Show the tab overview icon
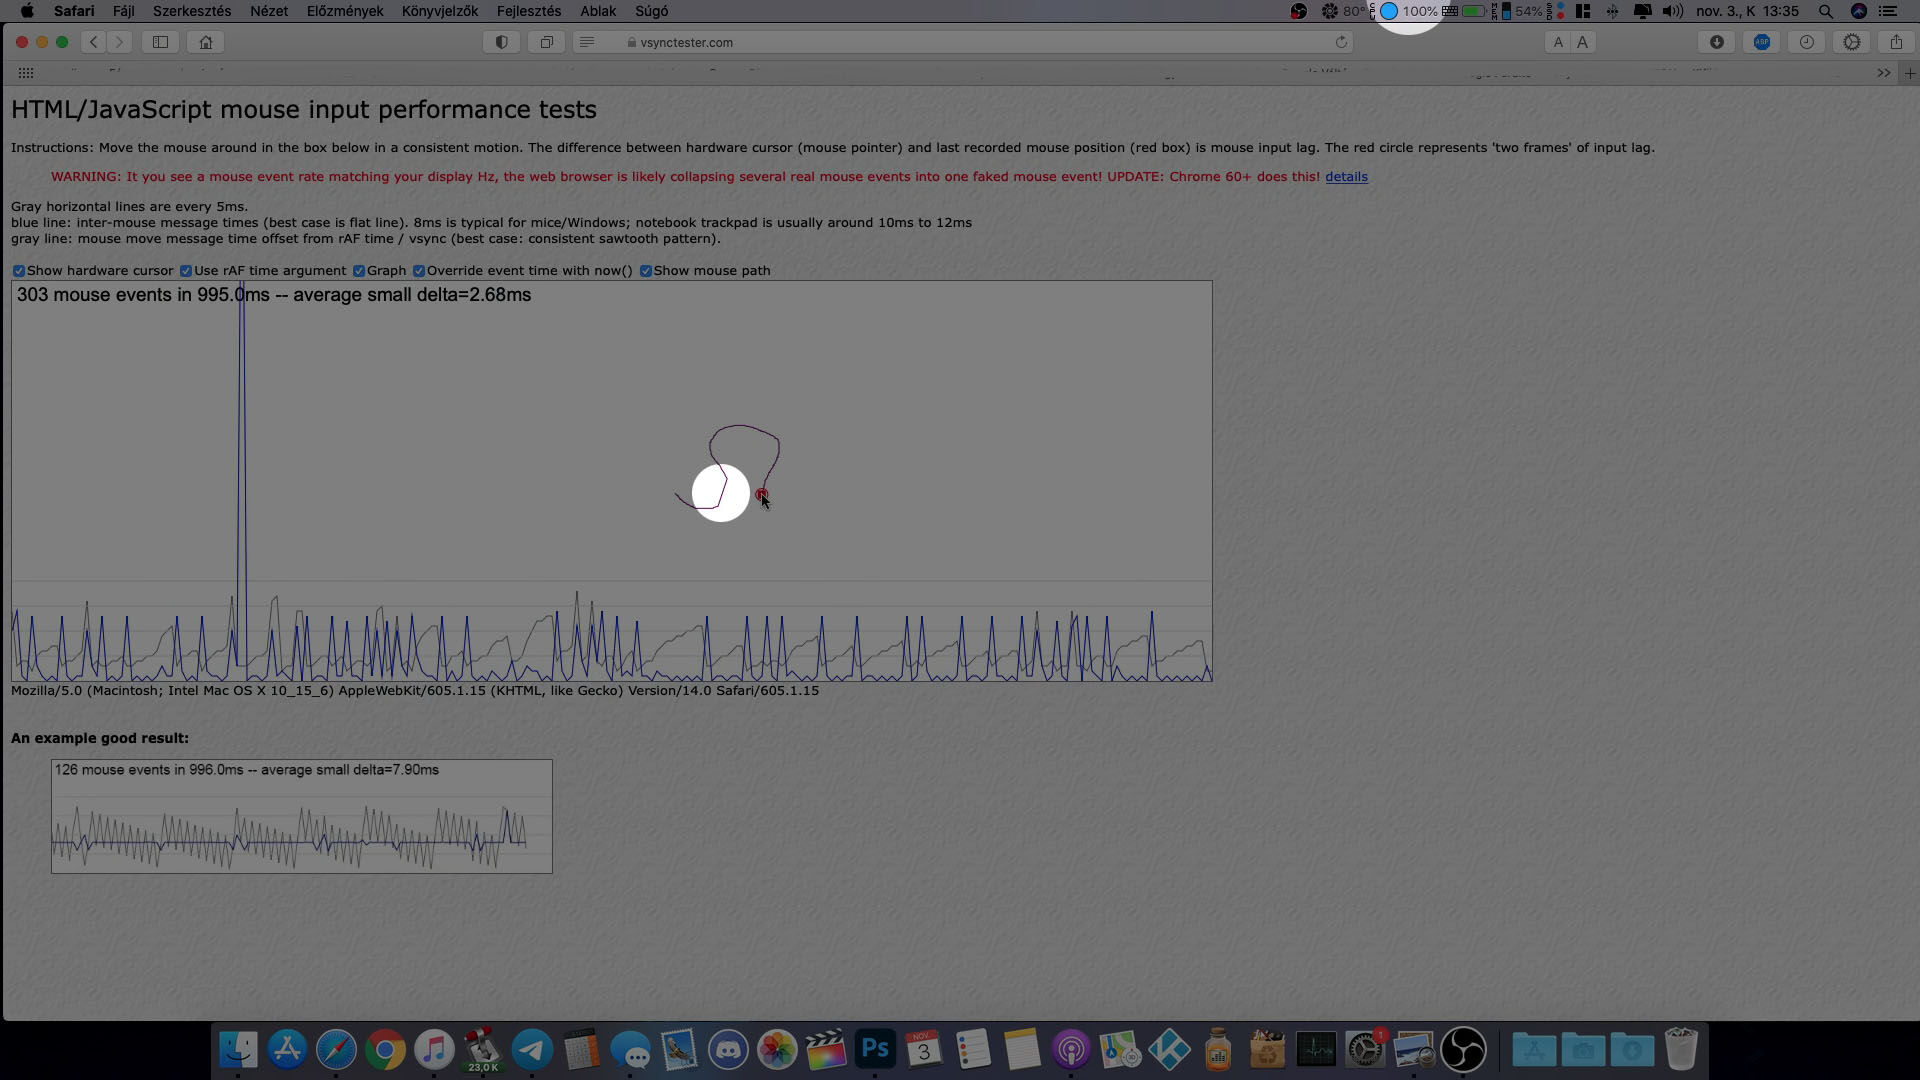 pyautogui.click(x=547, y=42)
